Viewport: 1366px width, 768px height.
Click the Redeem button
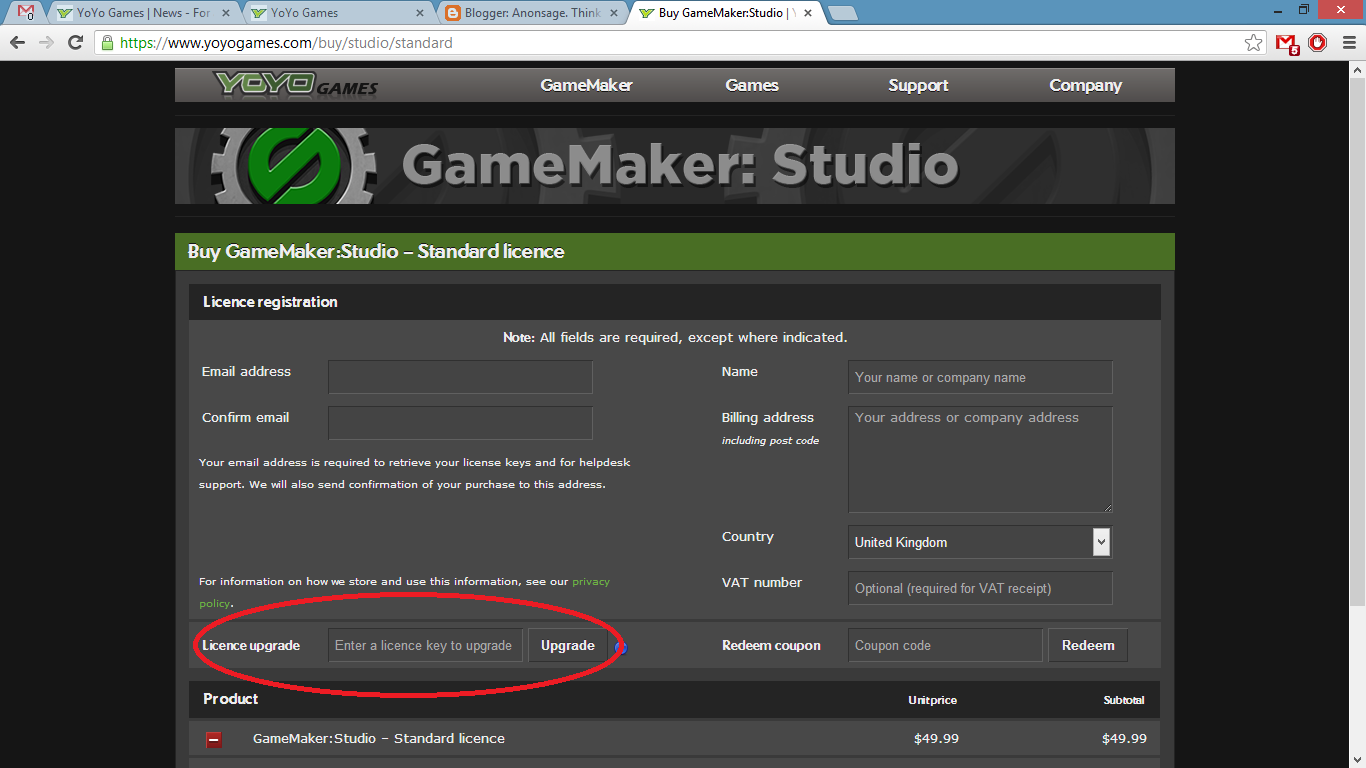tap(1088, 645)
